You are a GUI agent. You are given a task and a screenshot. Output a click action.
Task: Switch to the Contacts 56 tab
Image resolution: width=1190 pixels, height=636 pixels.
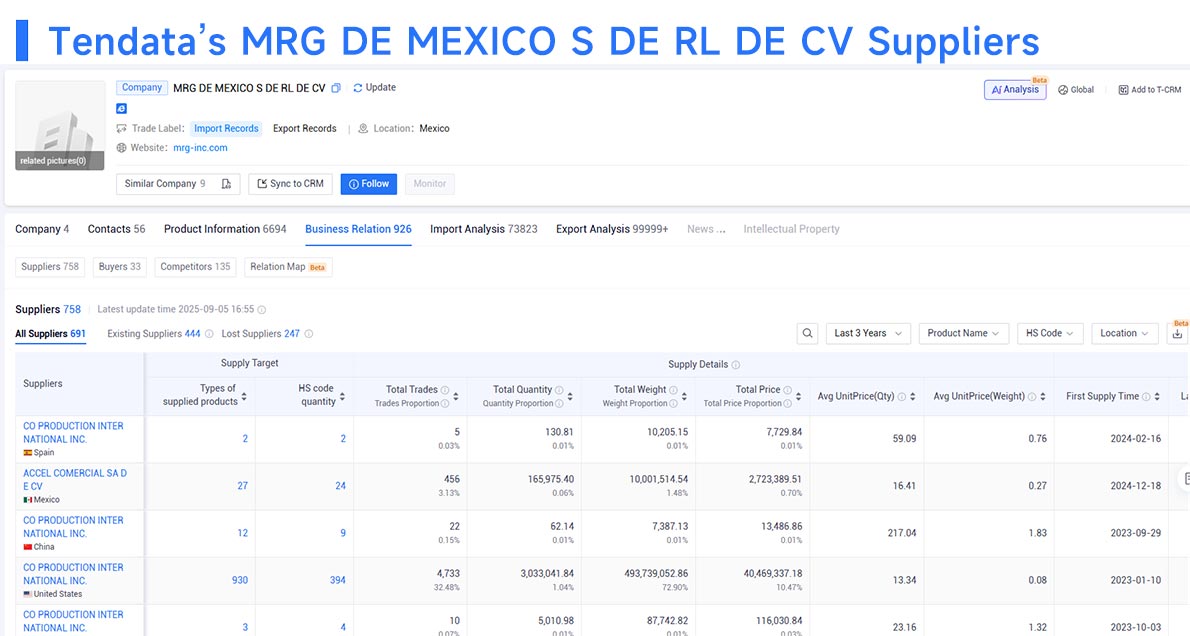tap(116, 229)
